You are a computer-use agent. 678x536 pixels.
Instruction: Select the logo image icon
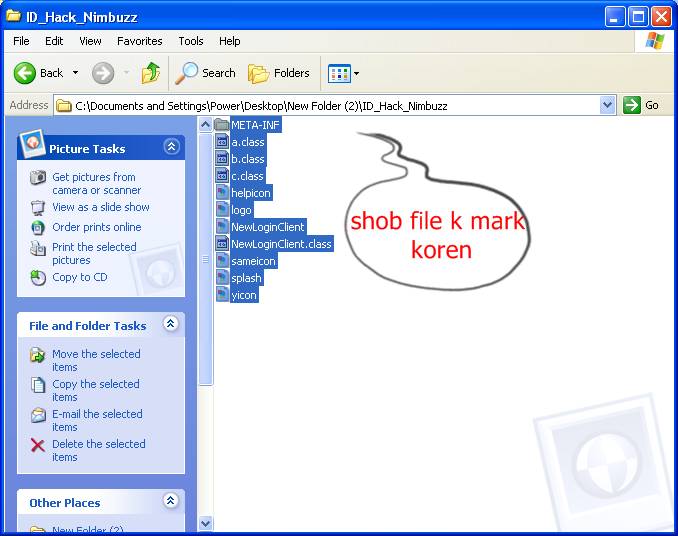(222, 210)
